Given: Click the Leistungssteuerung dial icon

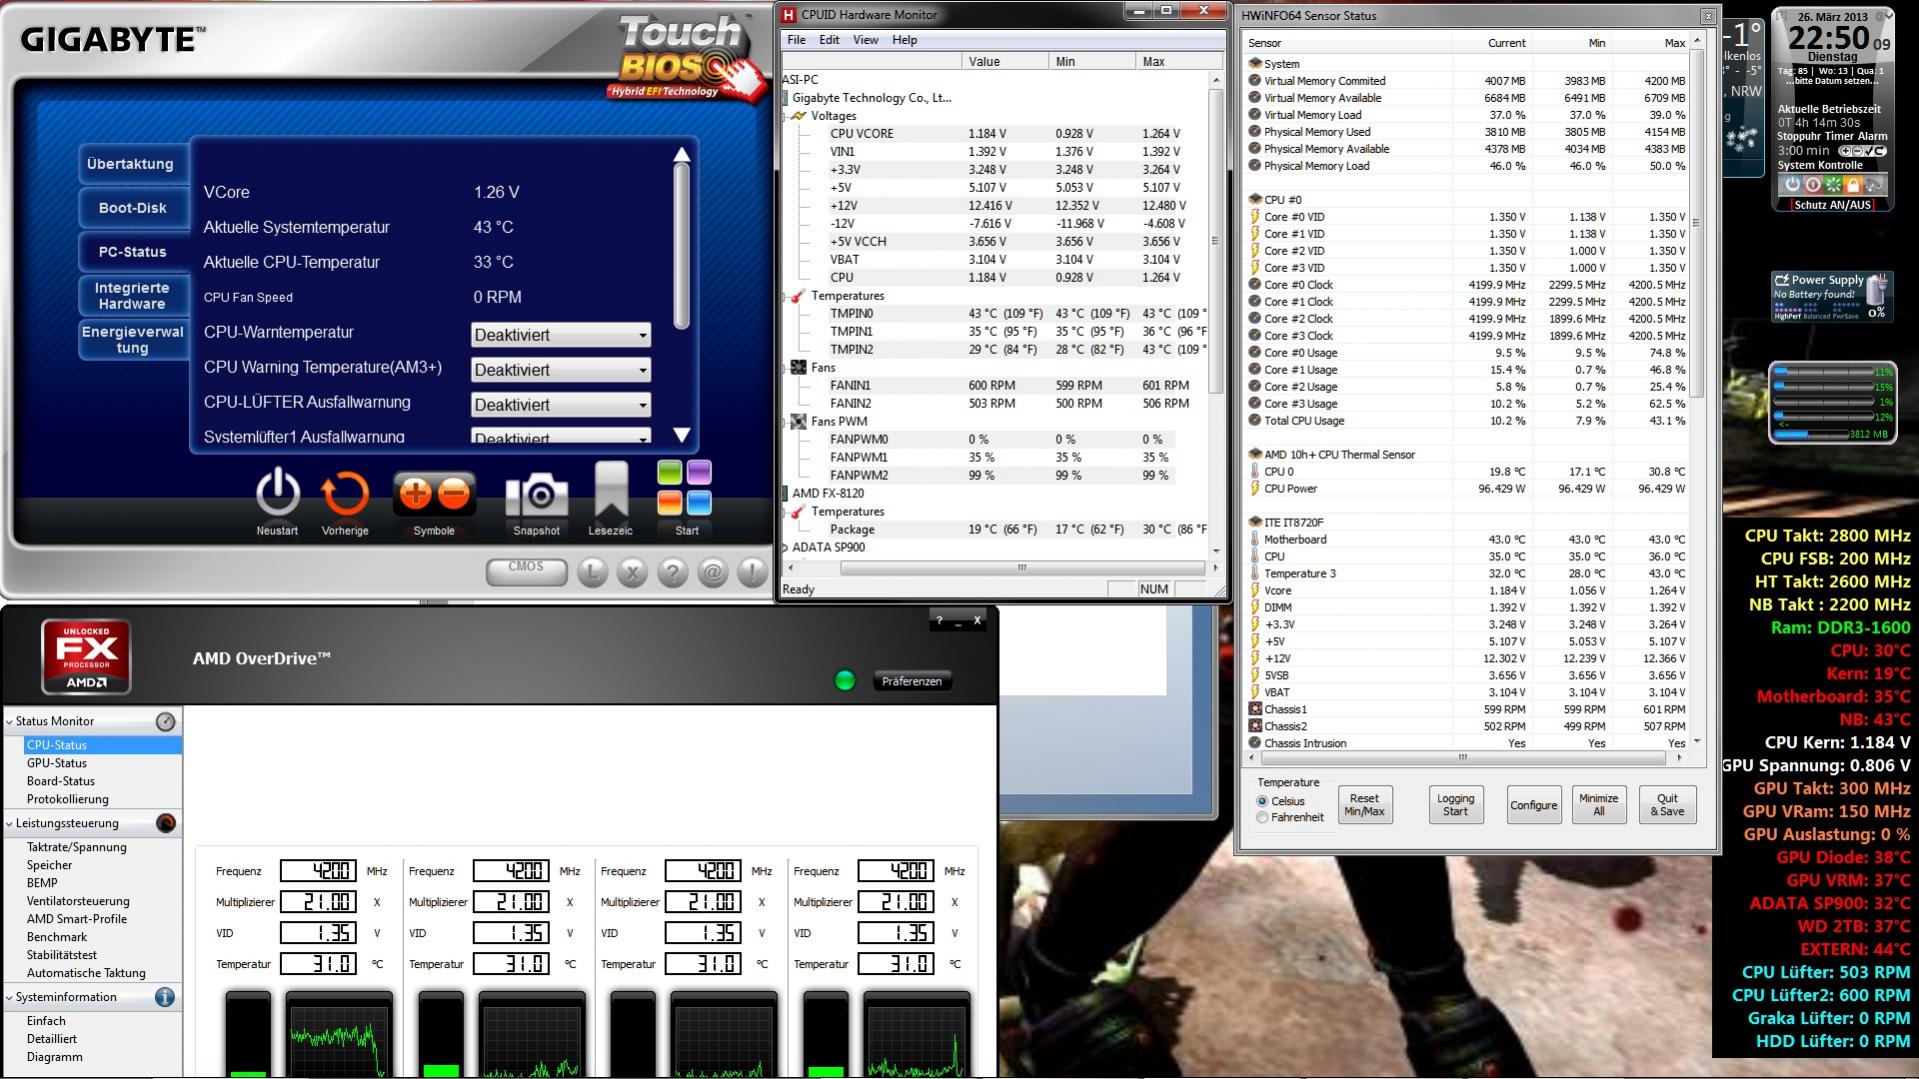Looking at the screenshot, I should (x=166, y=823).
